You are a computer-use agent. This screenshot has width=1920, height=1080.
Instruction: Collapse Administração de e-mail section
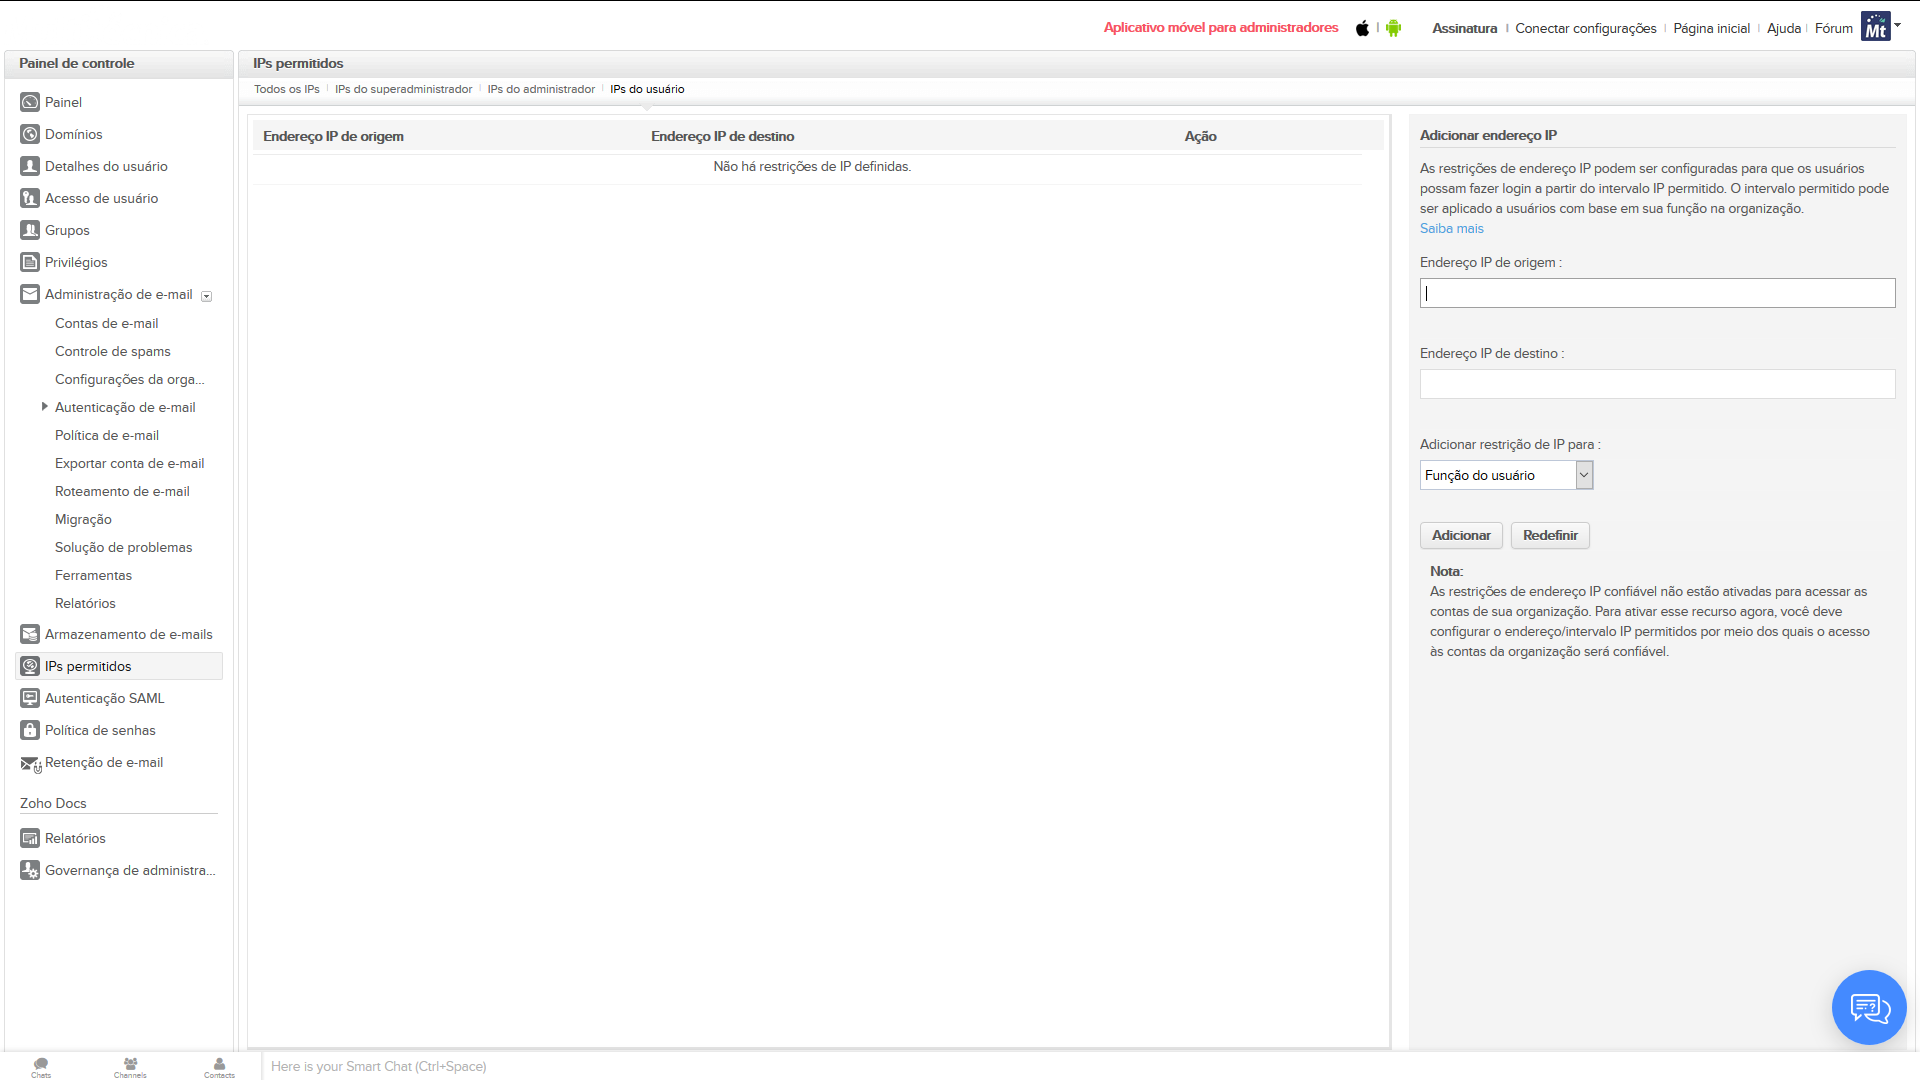(207, 296)
